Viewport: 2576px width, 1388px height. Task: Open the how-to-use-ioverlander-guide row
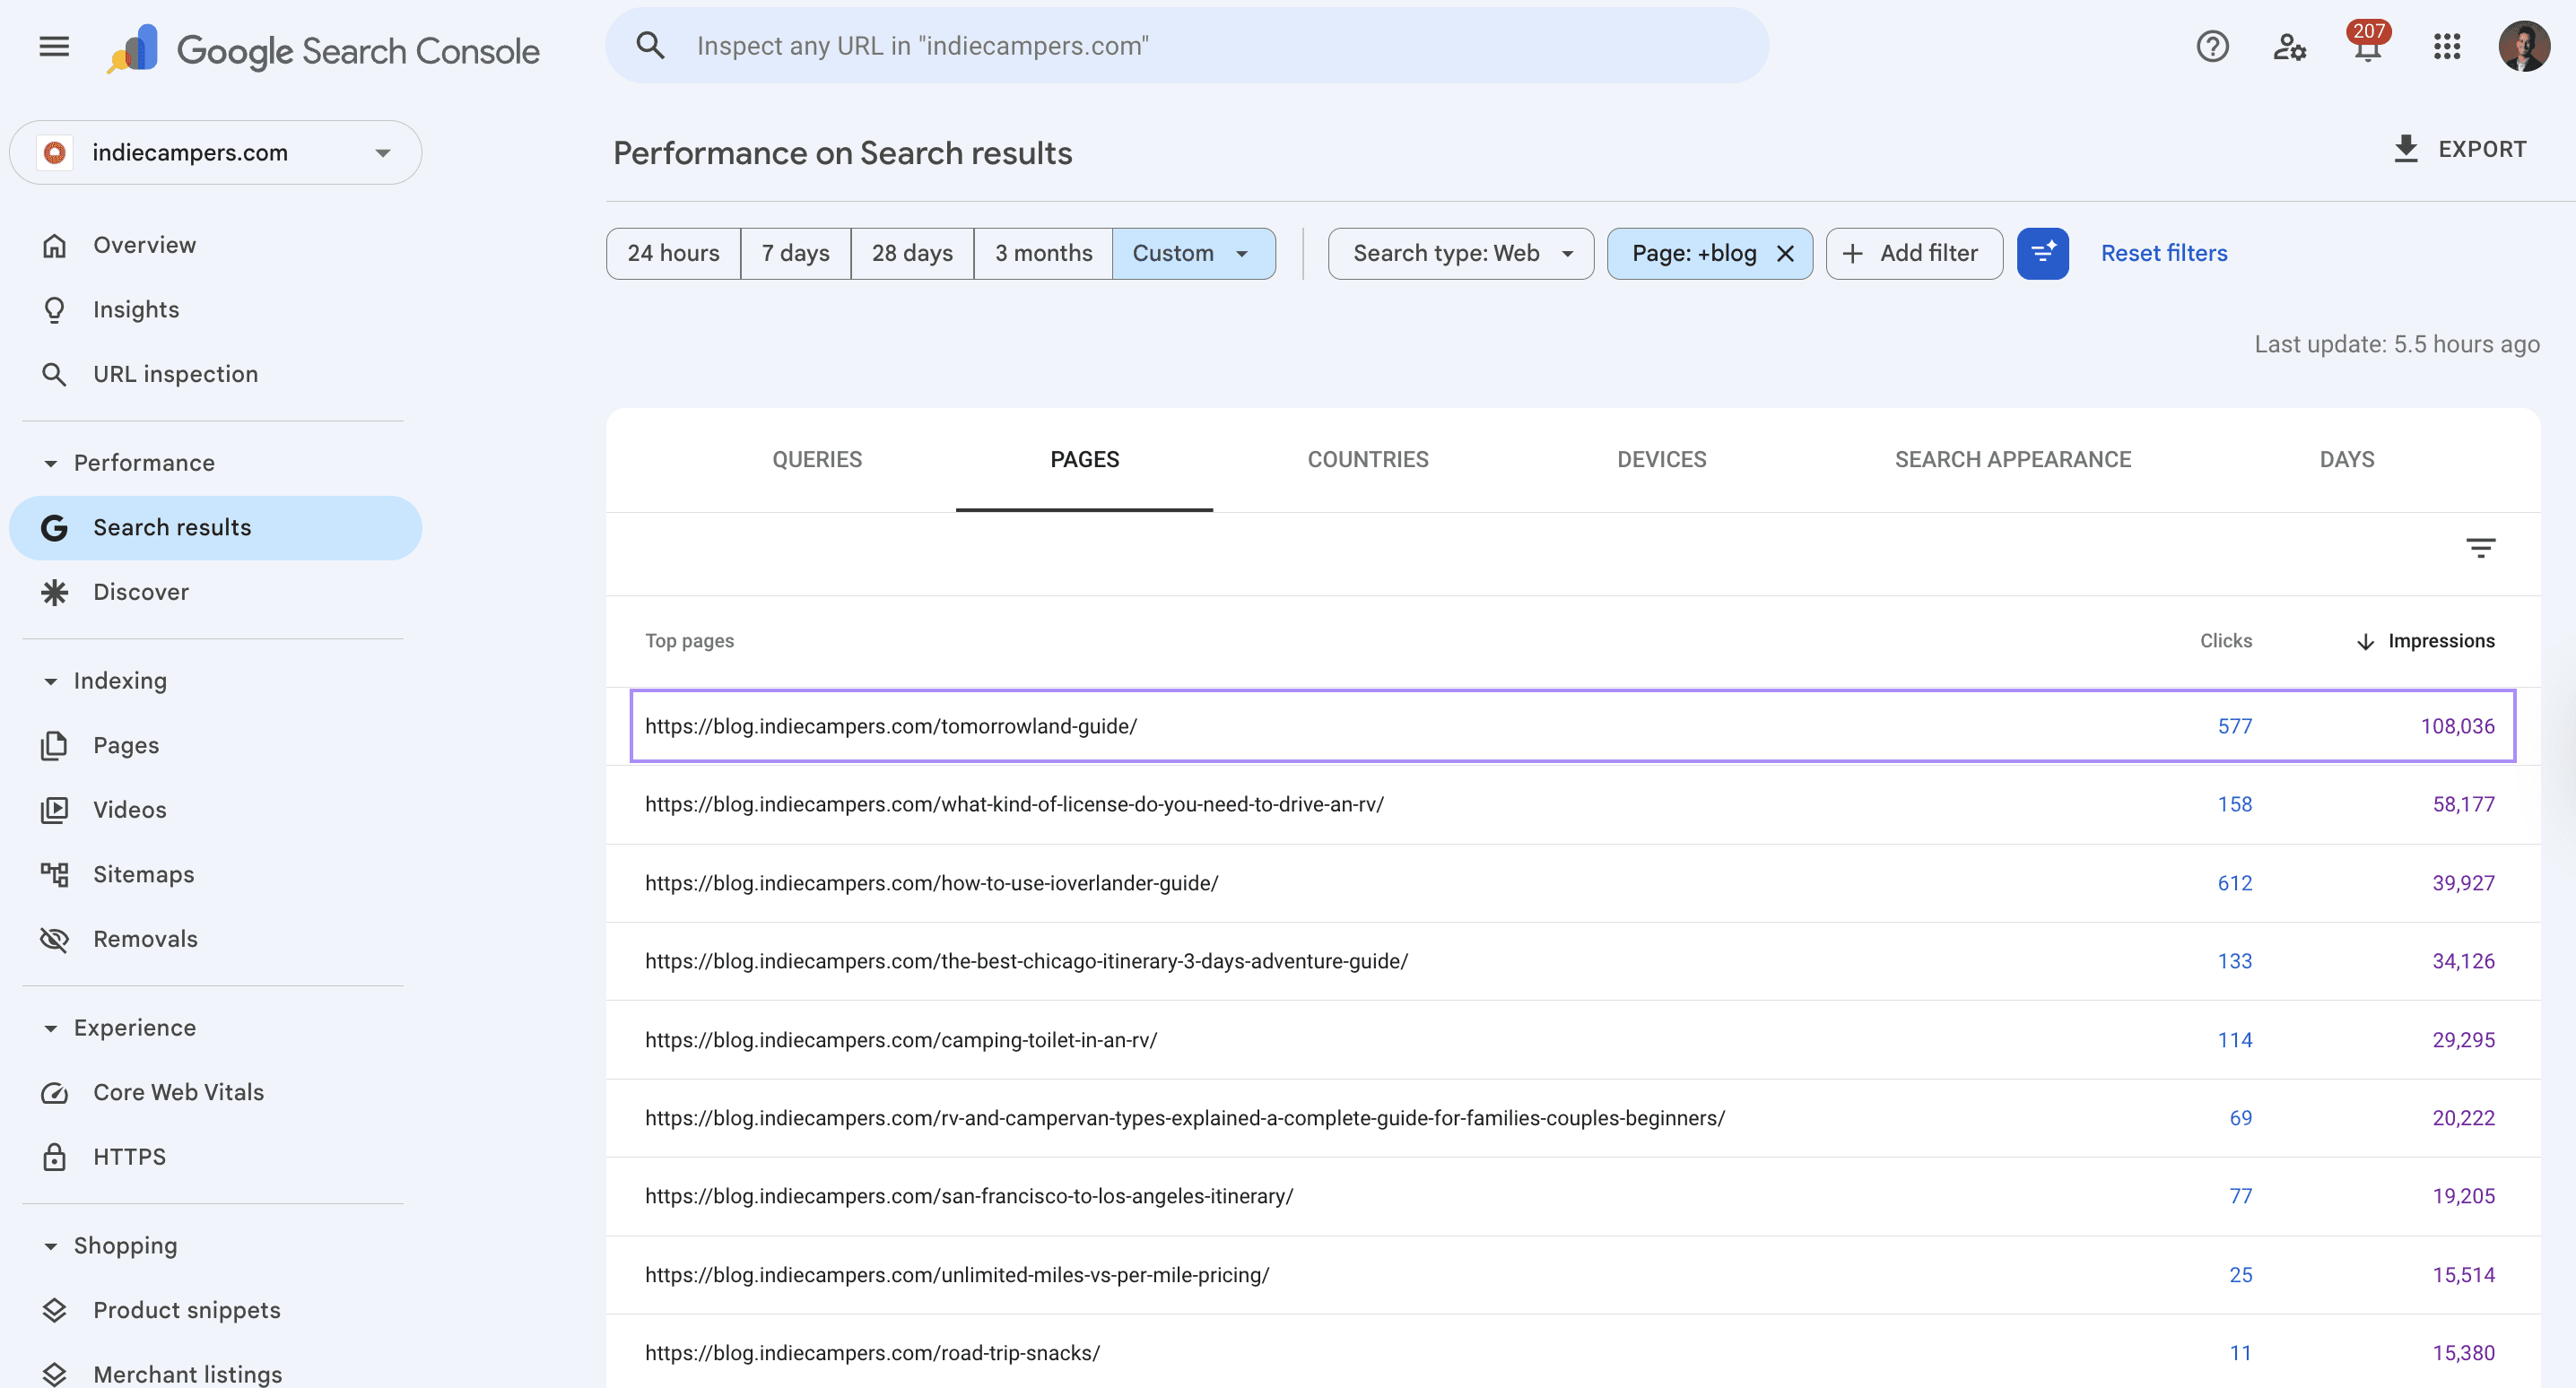(x=1572, y=883)
